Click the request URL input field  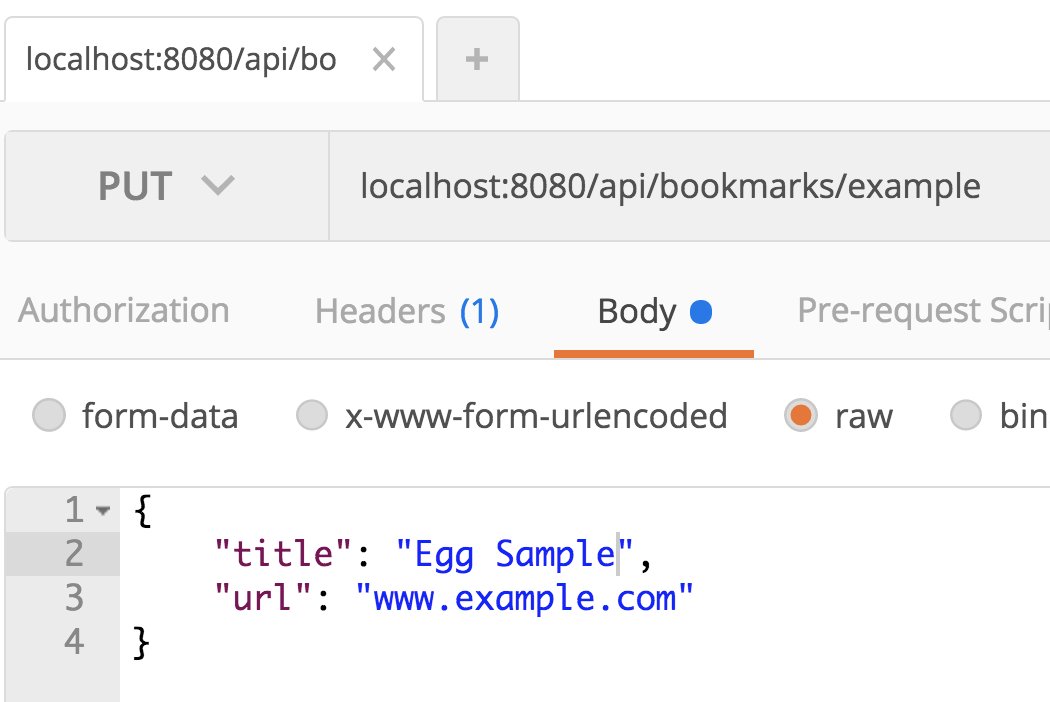(x=670, y=186)
